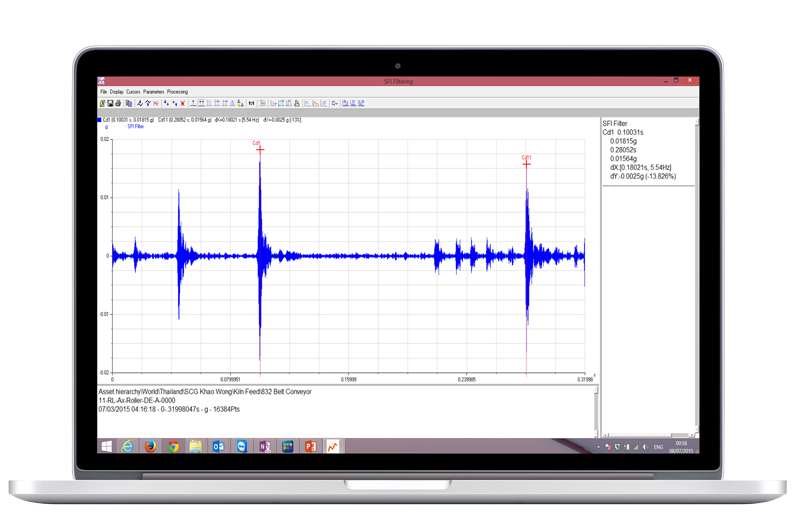
Task: Click the SFI Filter legend label above the plot
Action: 137,127
